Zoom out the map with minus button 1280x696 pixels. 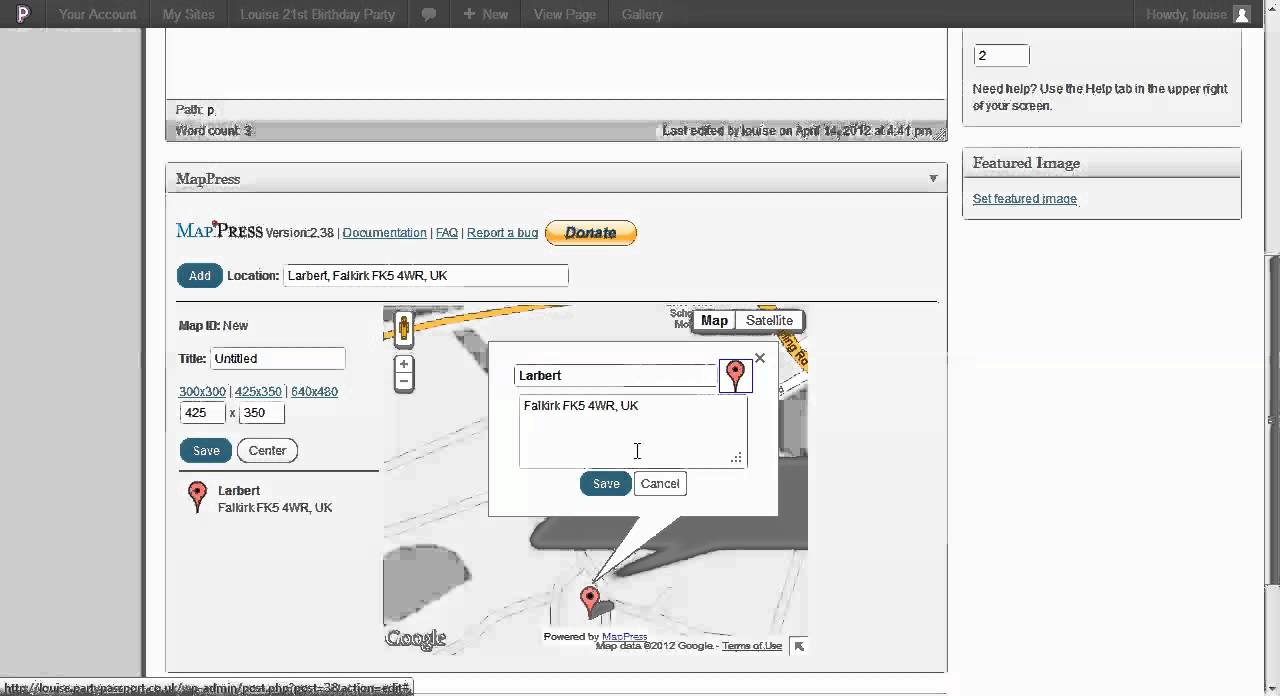tap(404, 381)
